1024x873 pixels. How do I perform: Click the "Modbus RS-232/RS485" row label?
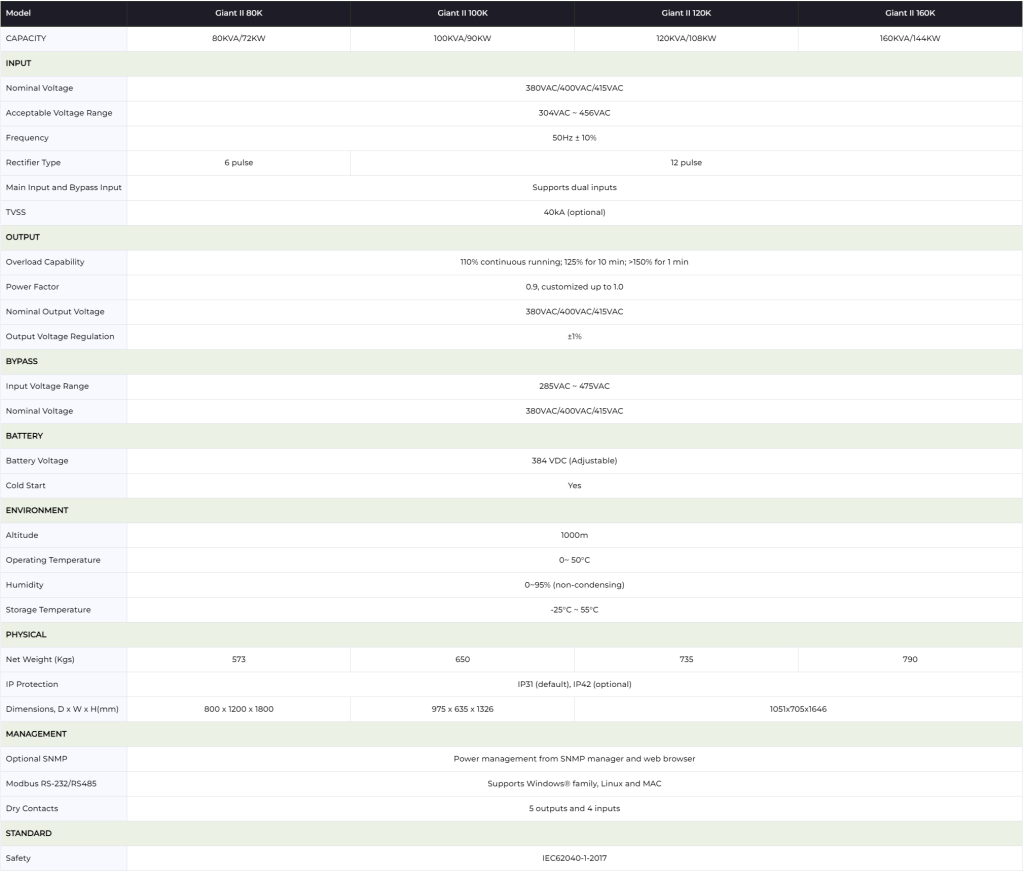coord(51,783)
